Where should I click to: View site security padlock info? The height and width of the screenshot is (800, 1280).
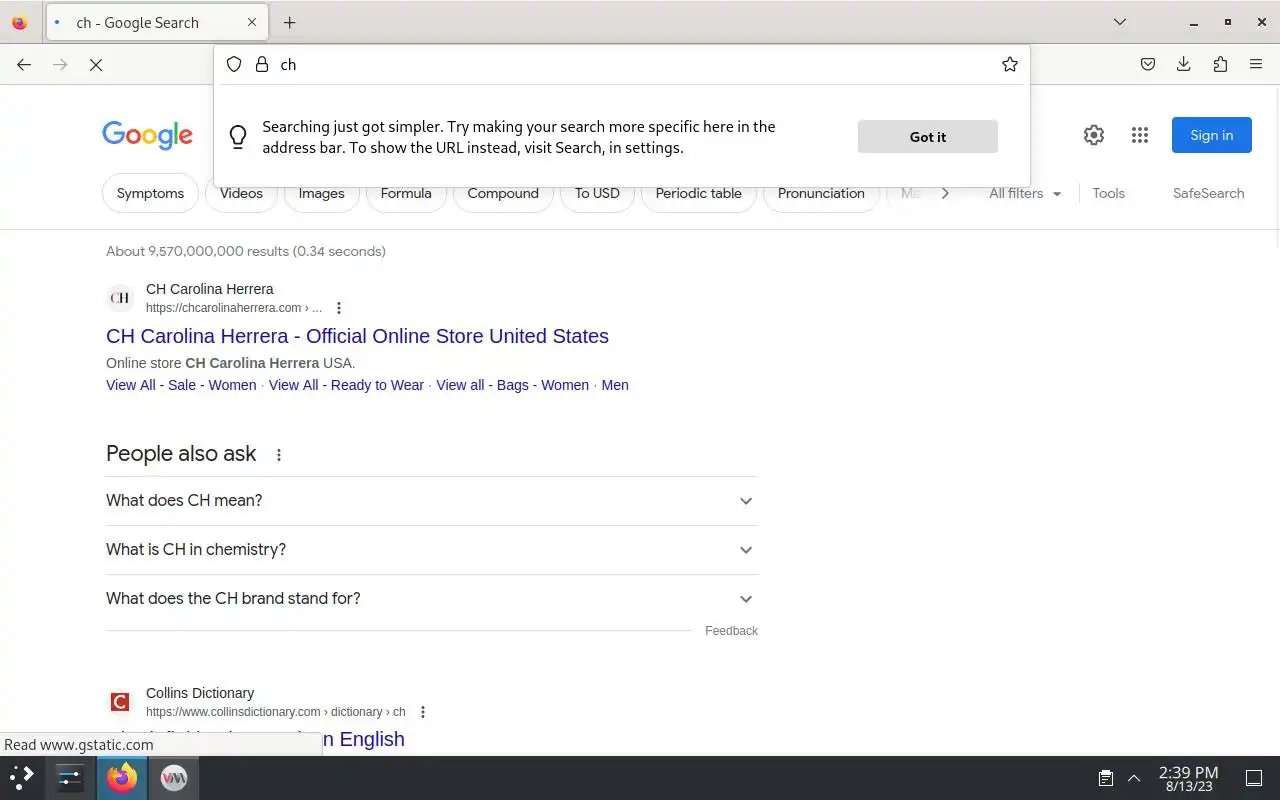click(x=262, y=64)
